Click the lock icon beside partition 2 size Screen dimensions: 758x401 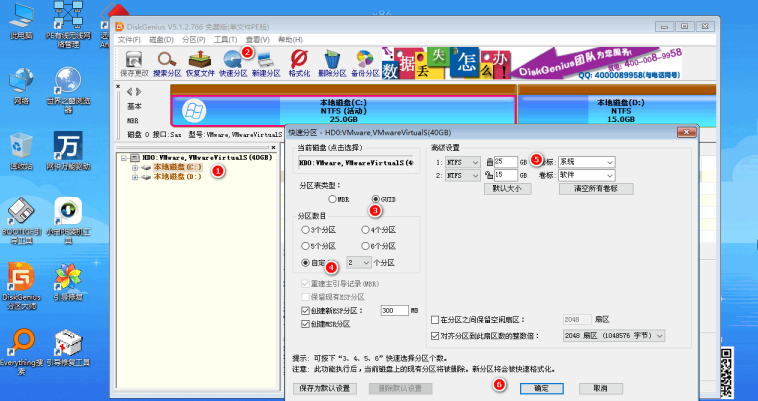tap(489, 176)
